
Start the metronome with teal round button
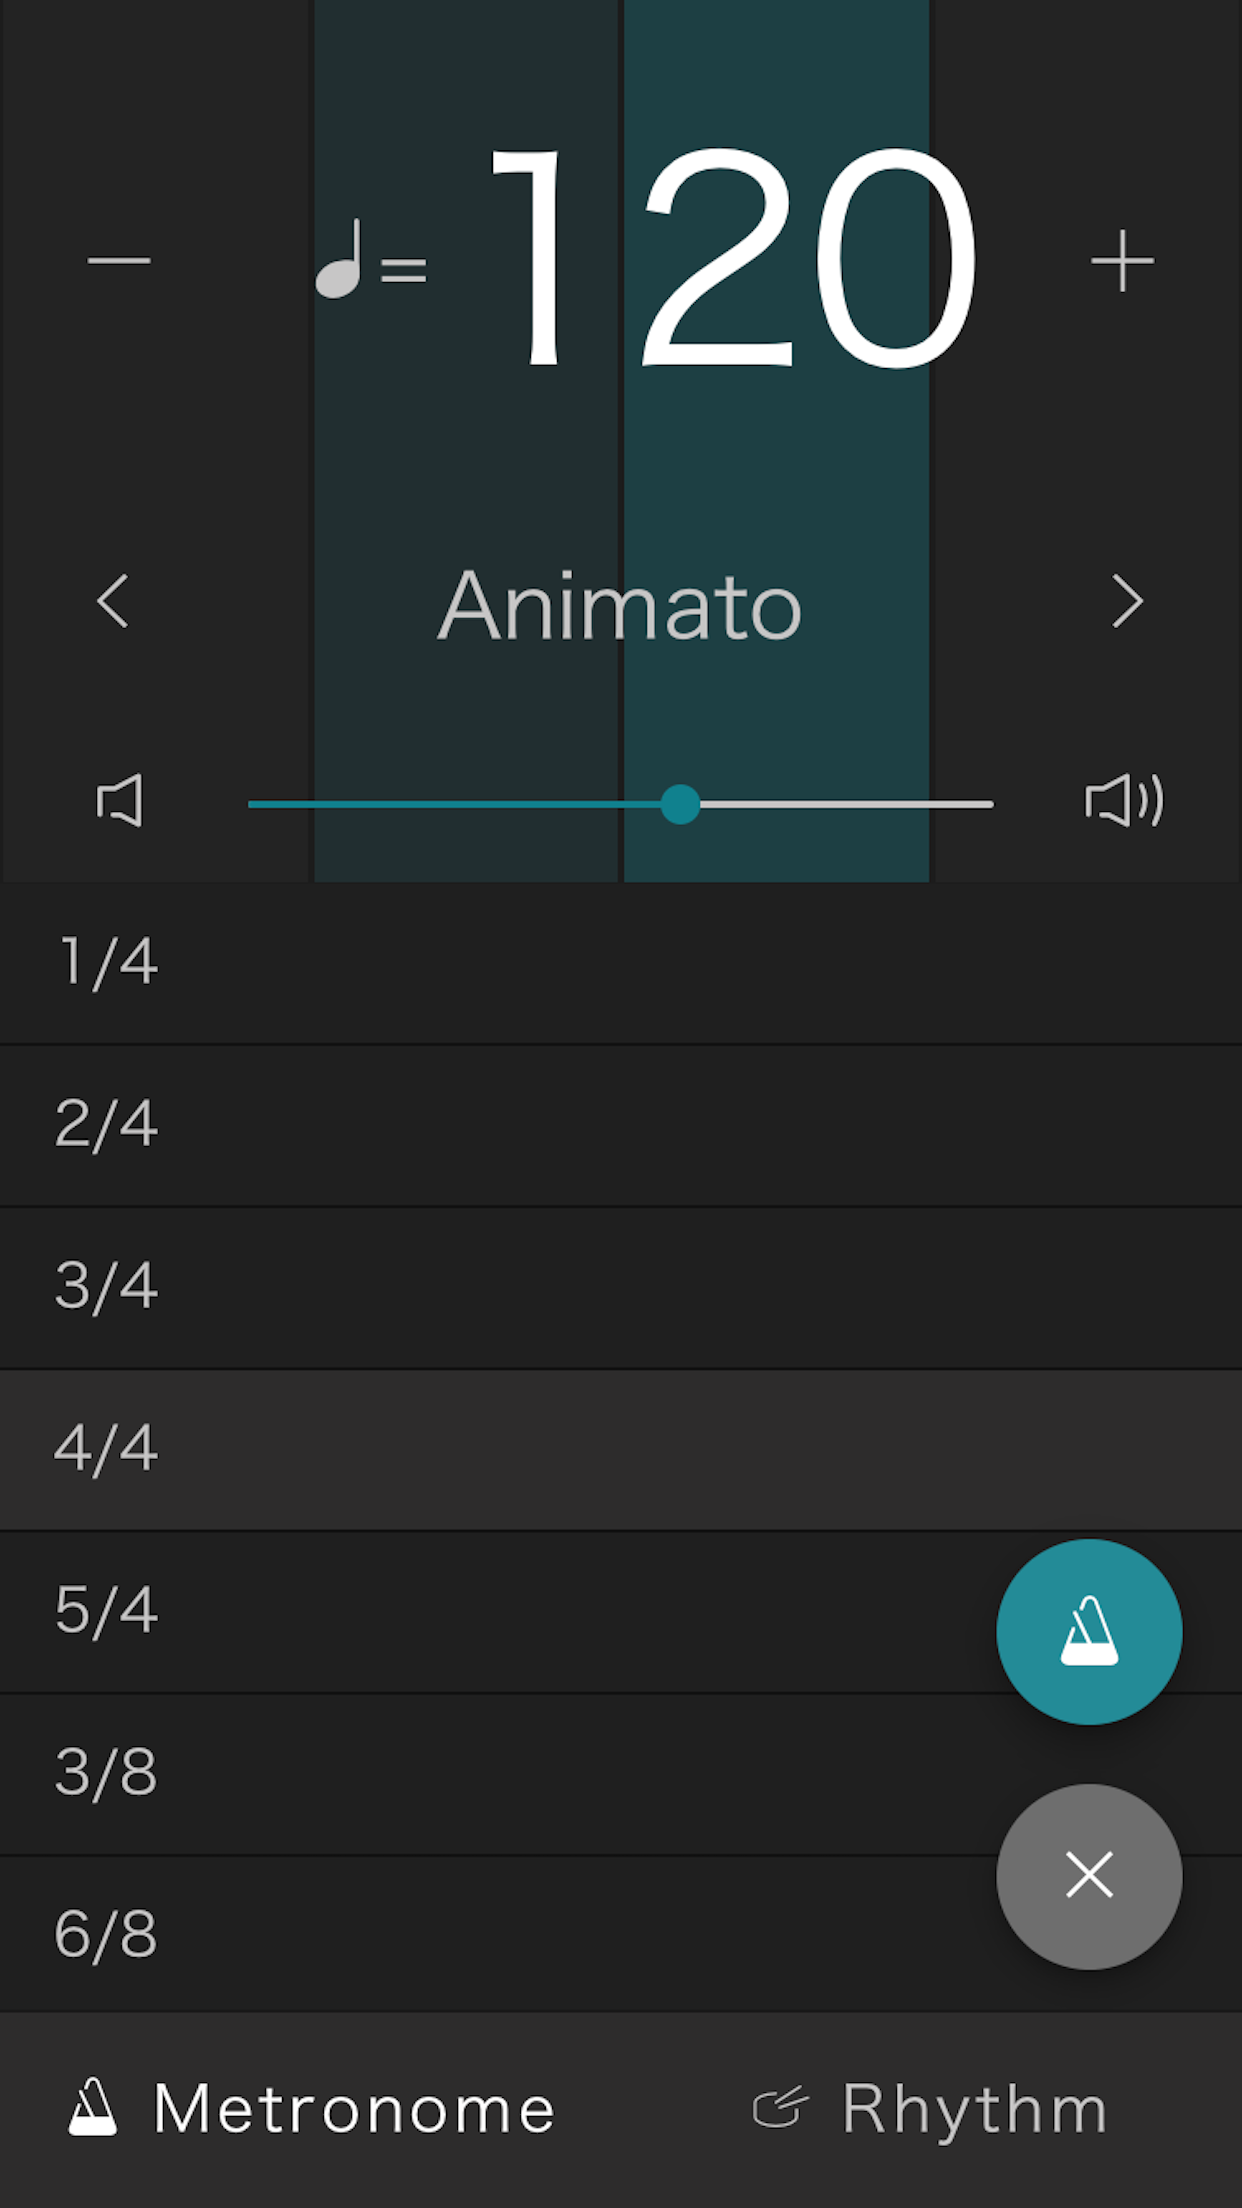[x=1089, y=1631]
